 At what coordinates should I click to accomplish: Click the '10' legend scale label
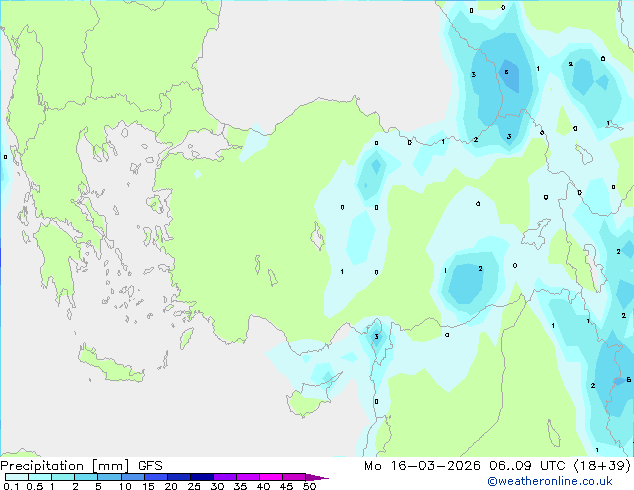click(x=125, y=486)
